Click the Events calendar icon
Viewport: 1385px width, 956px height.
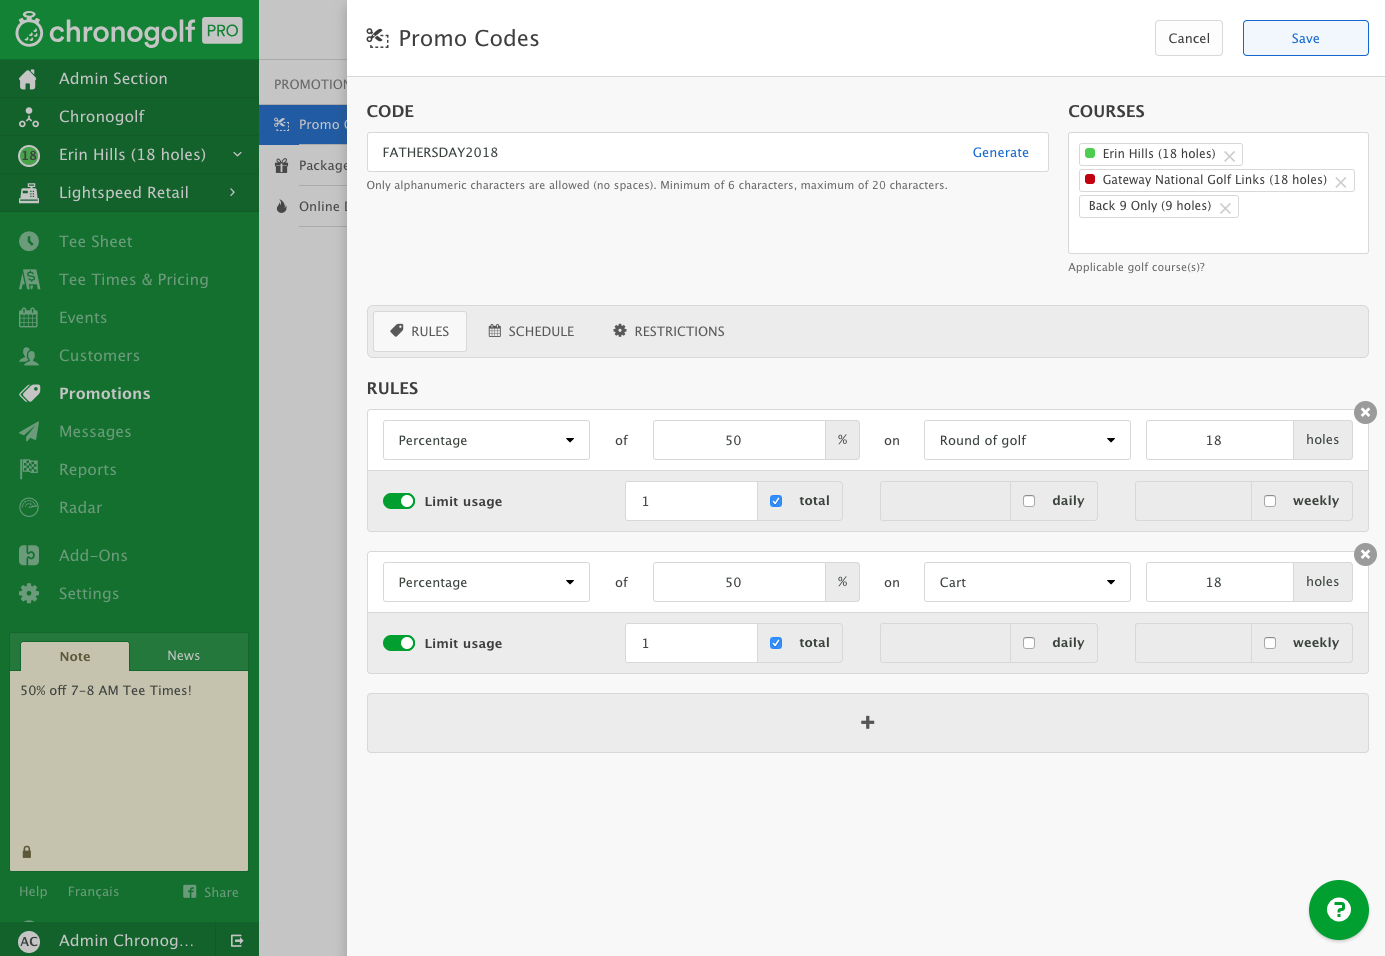pos(29,318)
